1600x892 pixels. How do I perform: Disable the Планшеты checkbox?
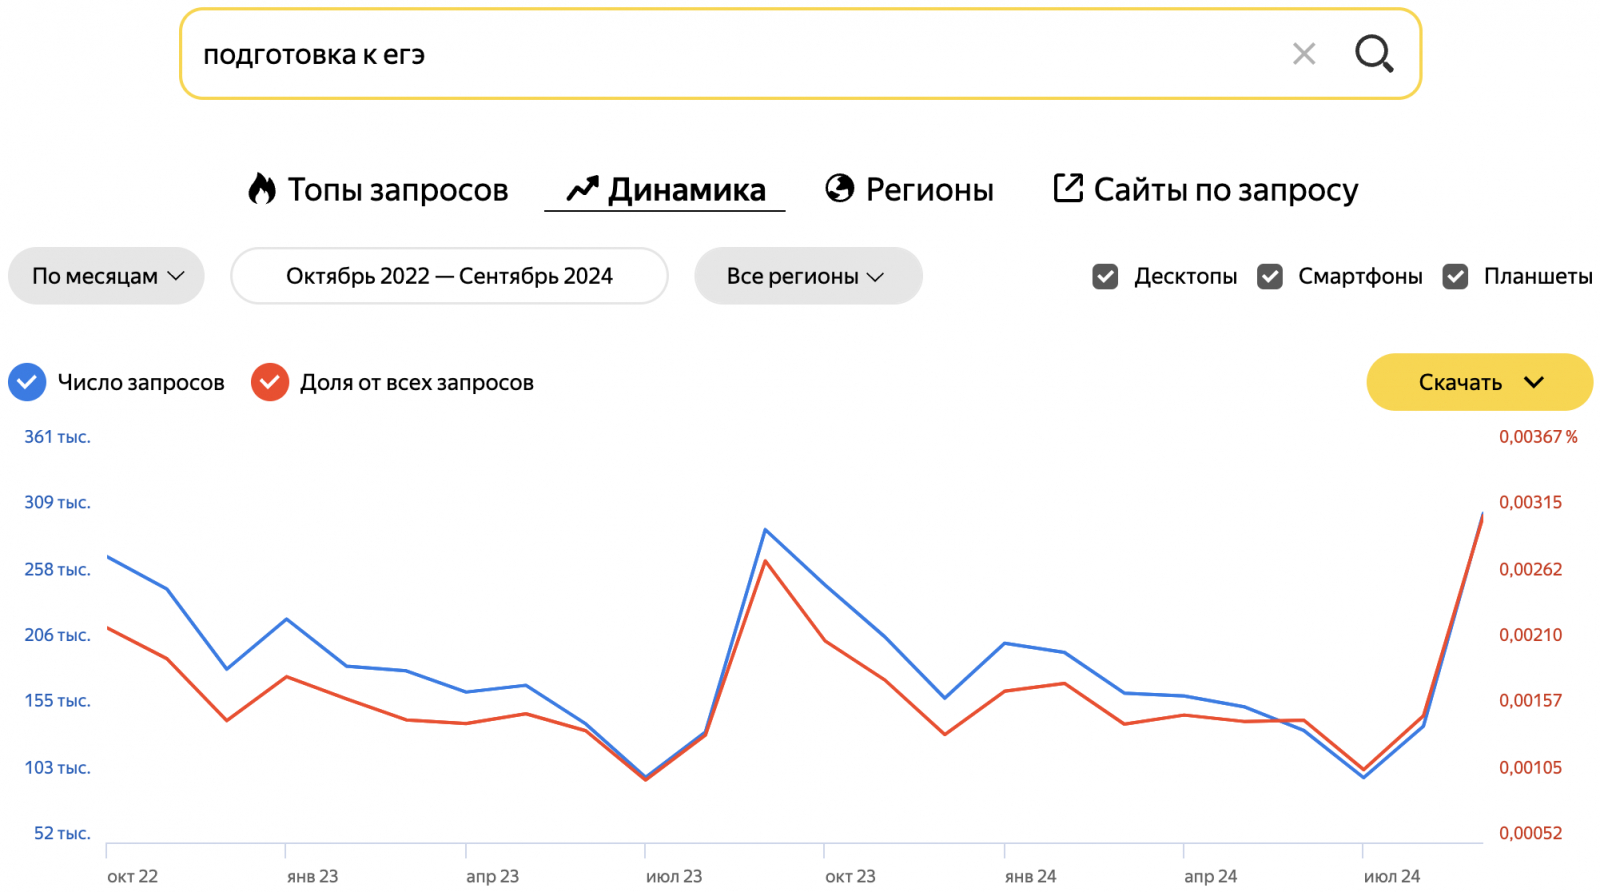click(x=1455, y=276)
